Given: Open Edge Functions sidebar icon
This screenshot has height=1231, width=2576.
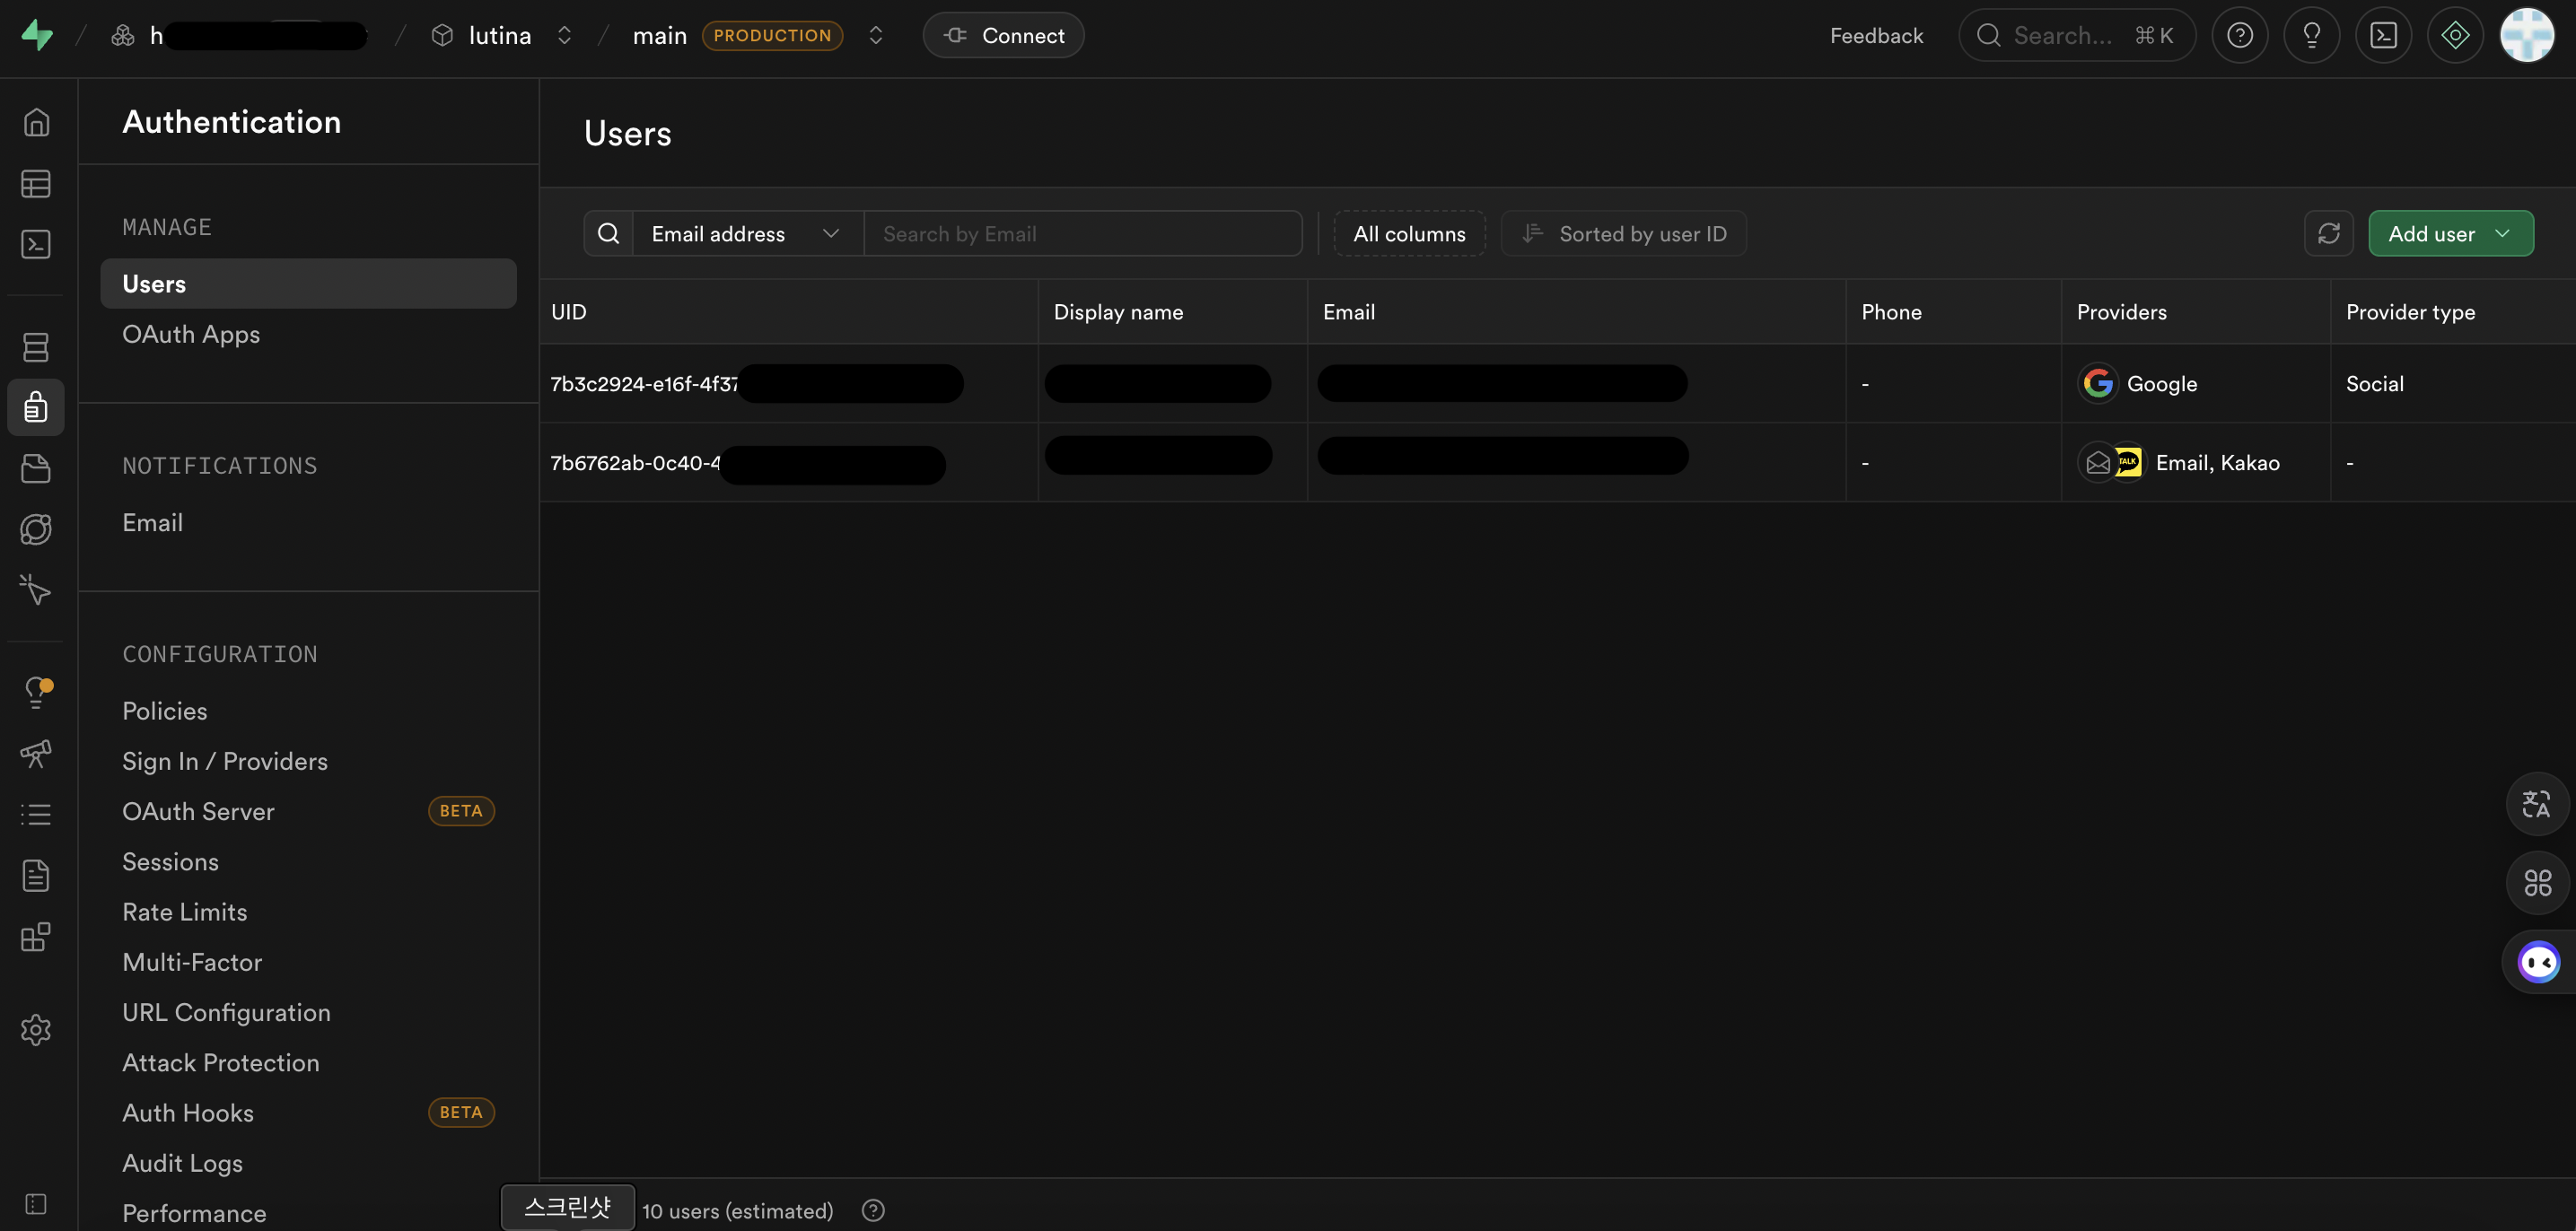Looking at the screenshot, I should point(36,529).
